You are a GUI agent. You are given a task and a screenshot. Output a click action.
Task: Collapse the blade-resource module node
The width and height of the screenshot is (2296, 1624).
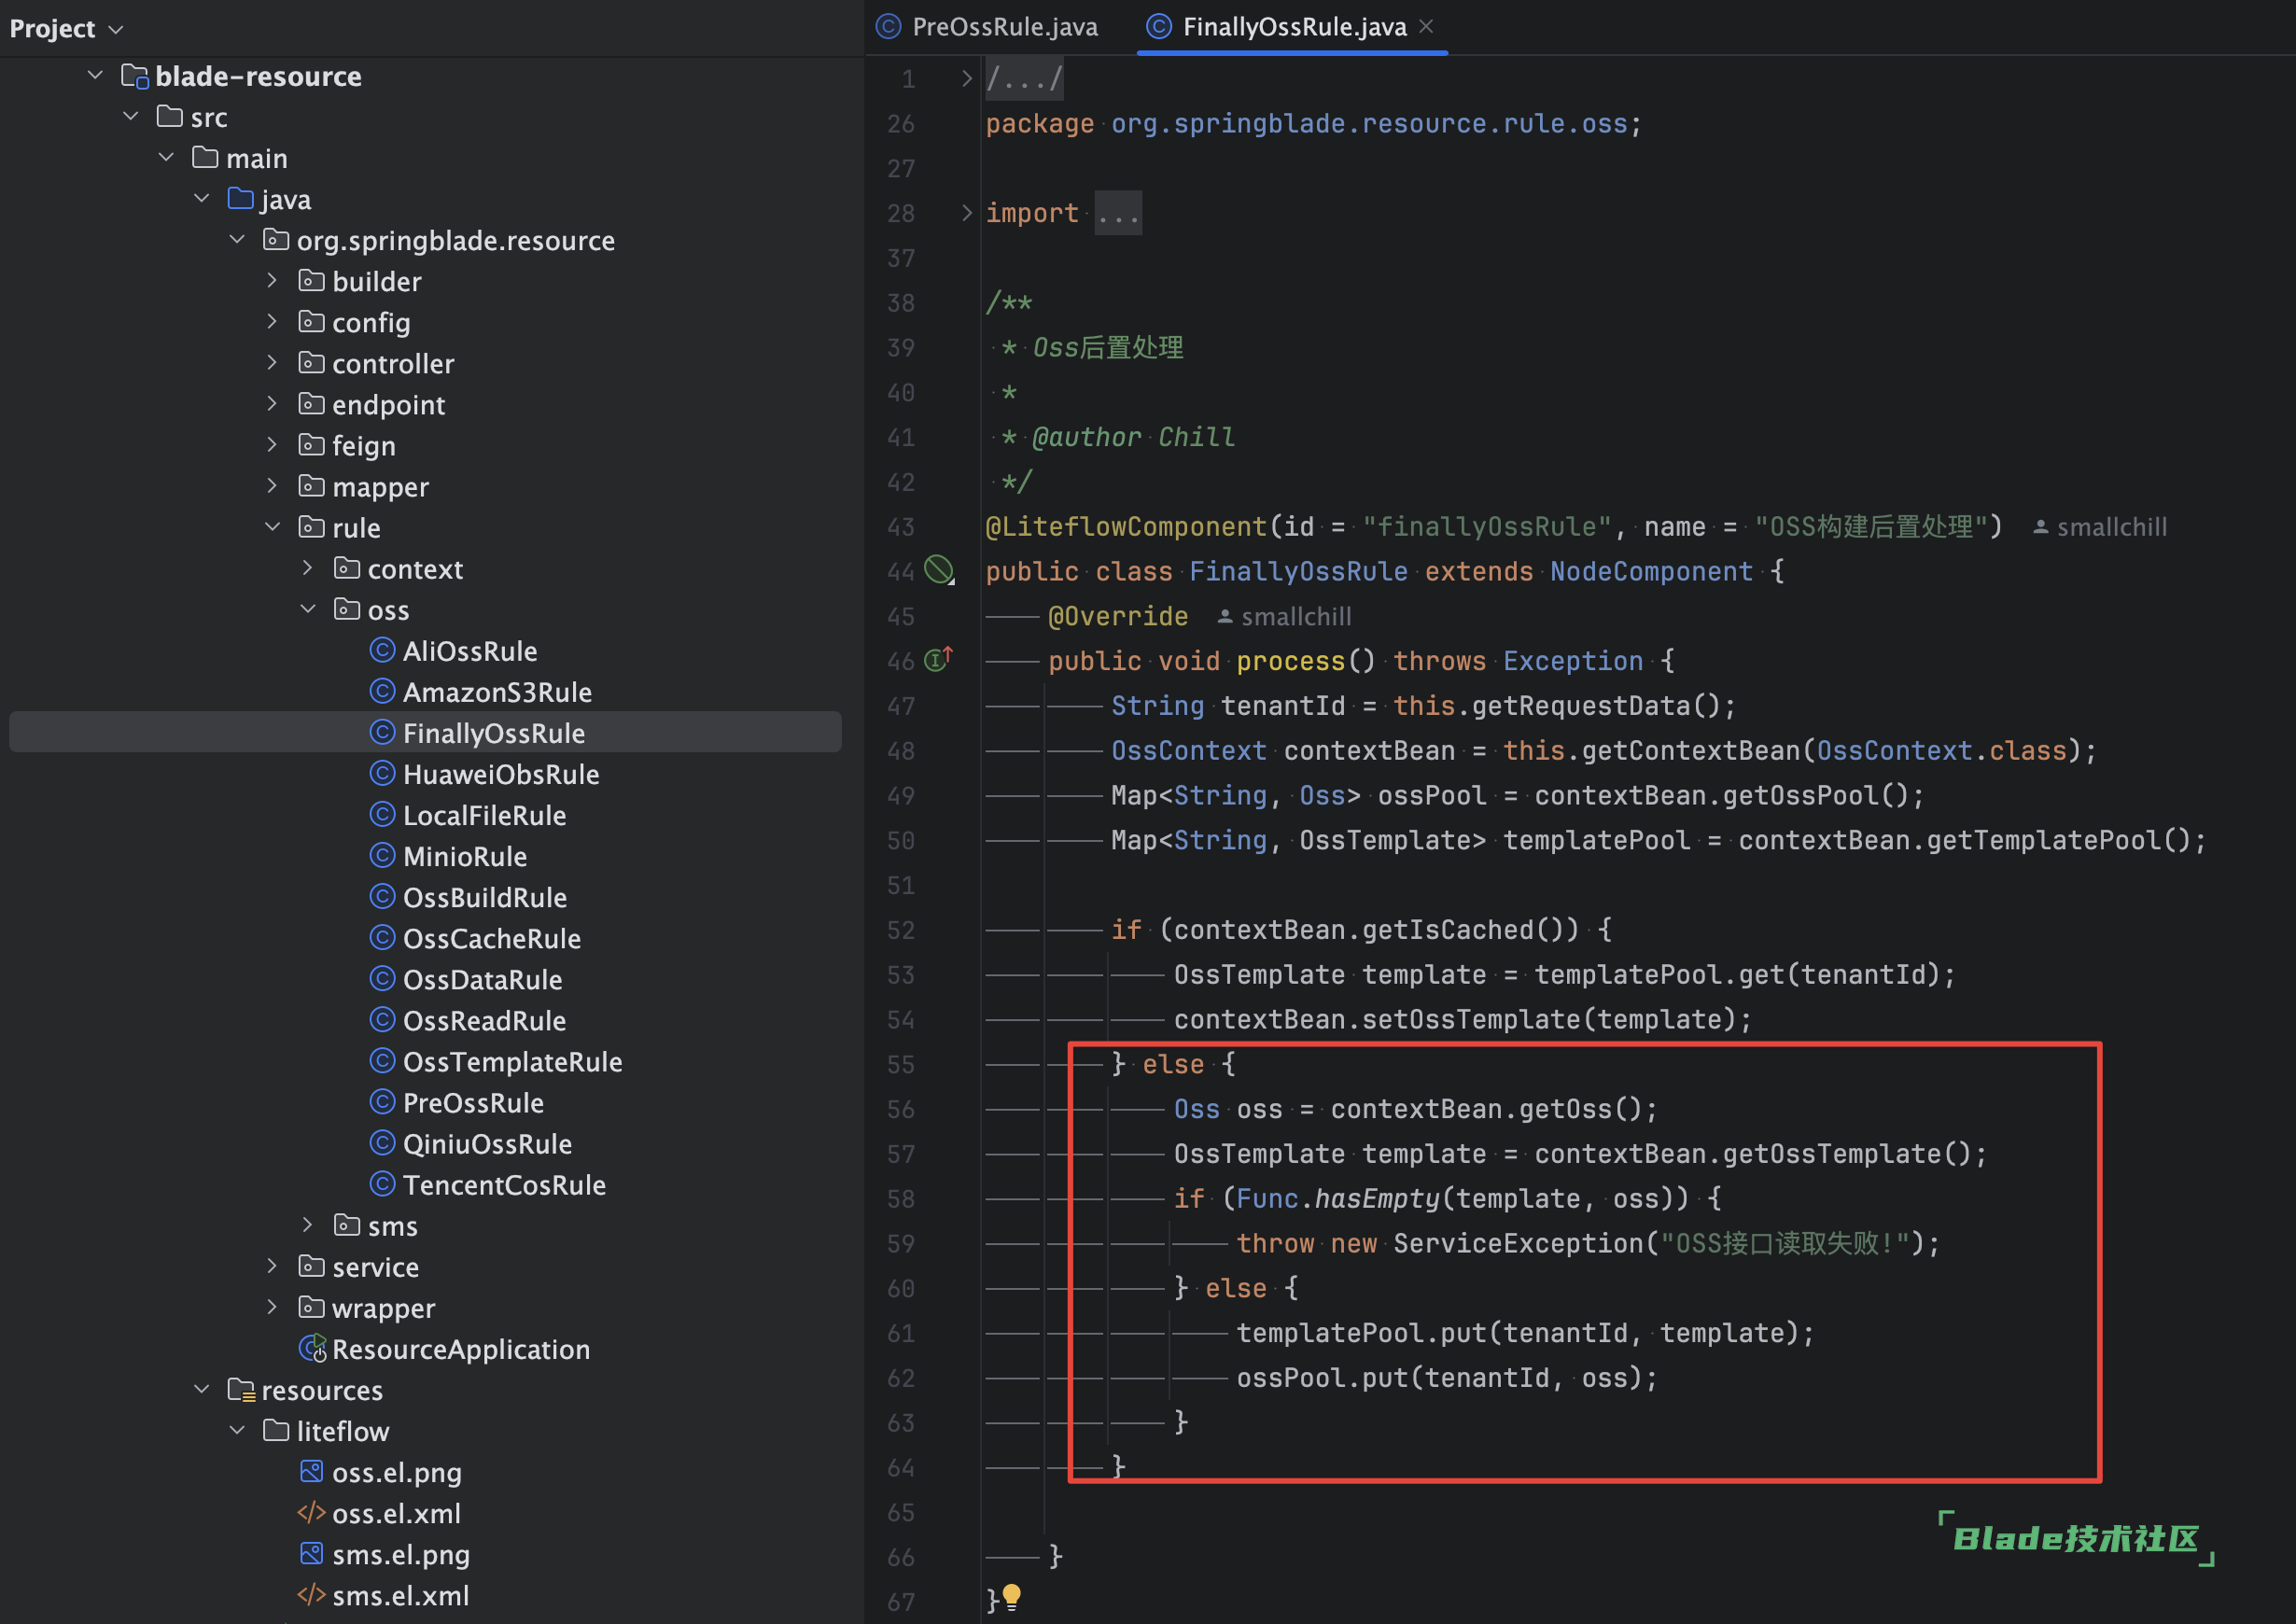pyautogui.click(x=95, y=75)
